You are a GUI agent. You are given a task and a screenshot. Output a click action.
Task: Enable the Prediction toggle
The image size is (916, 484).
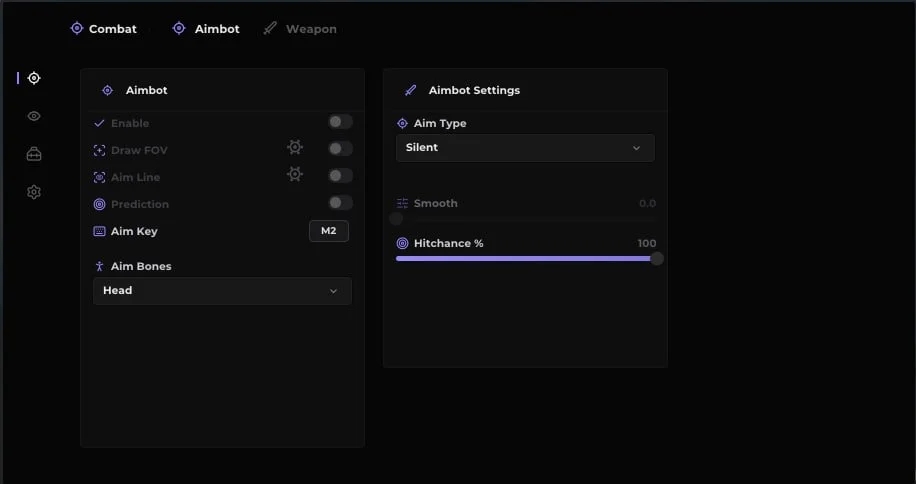pos(340,203)
